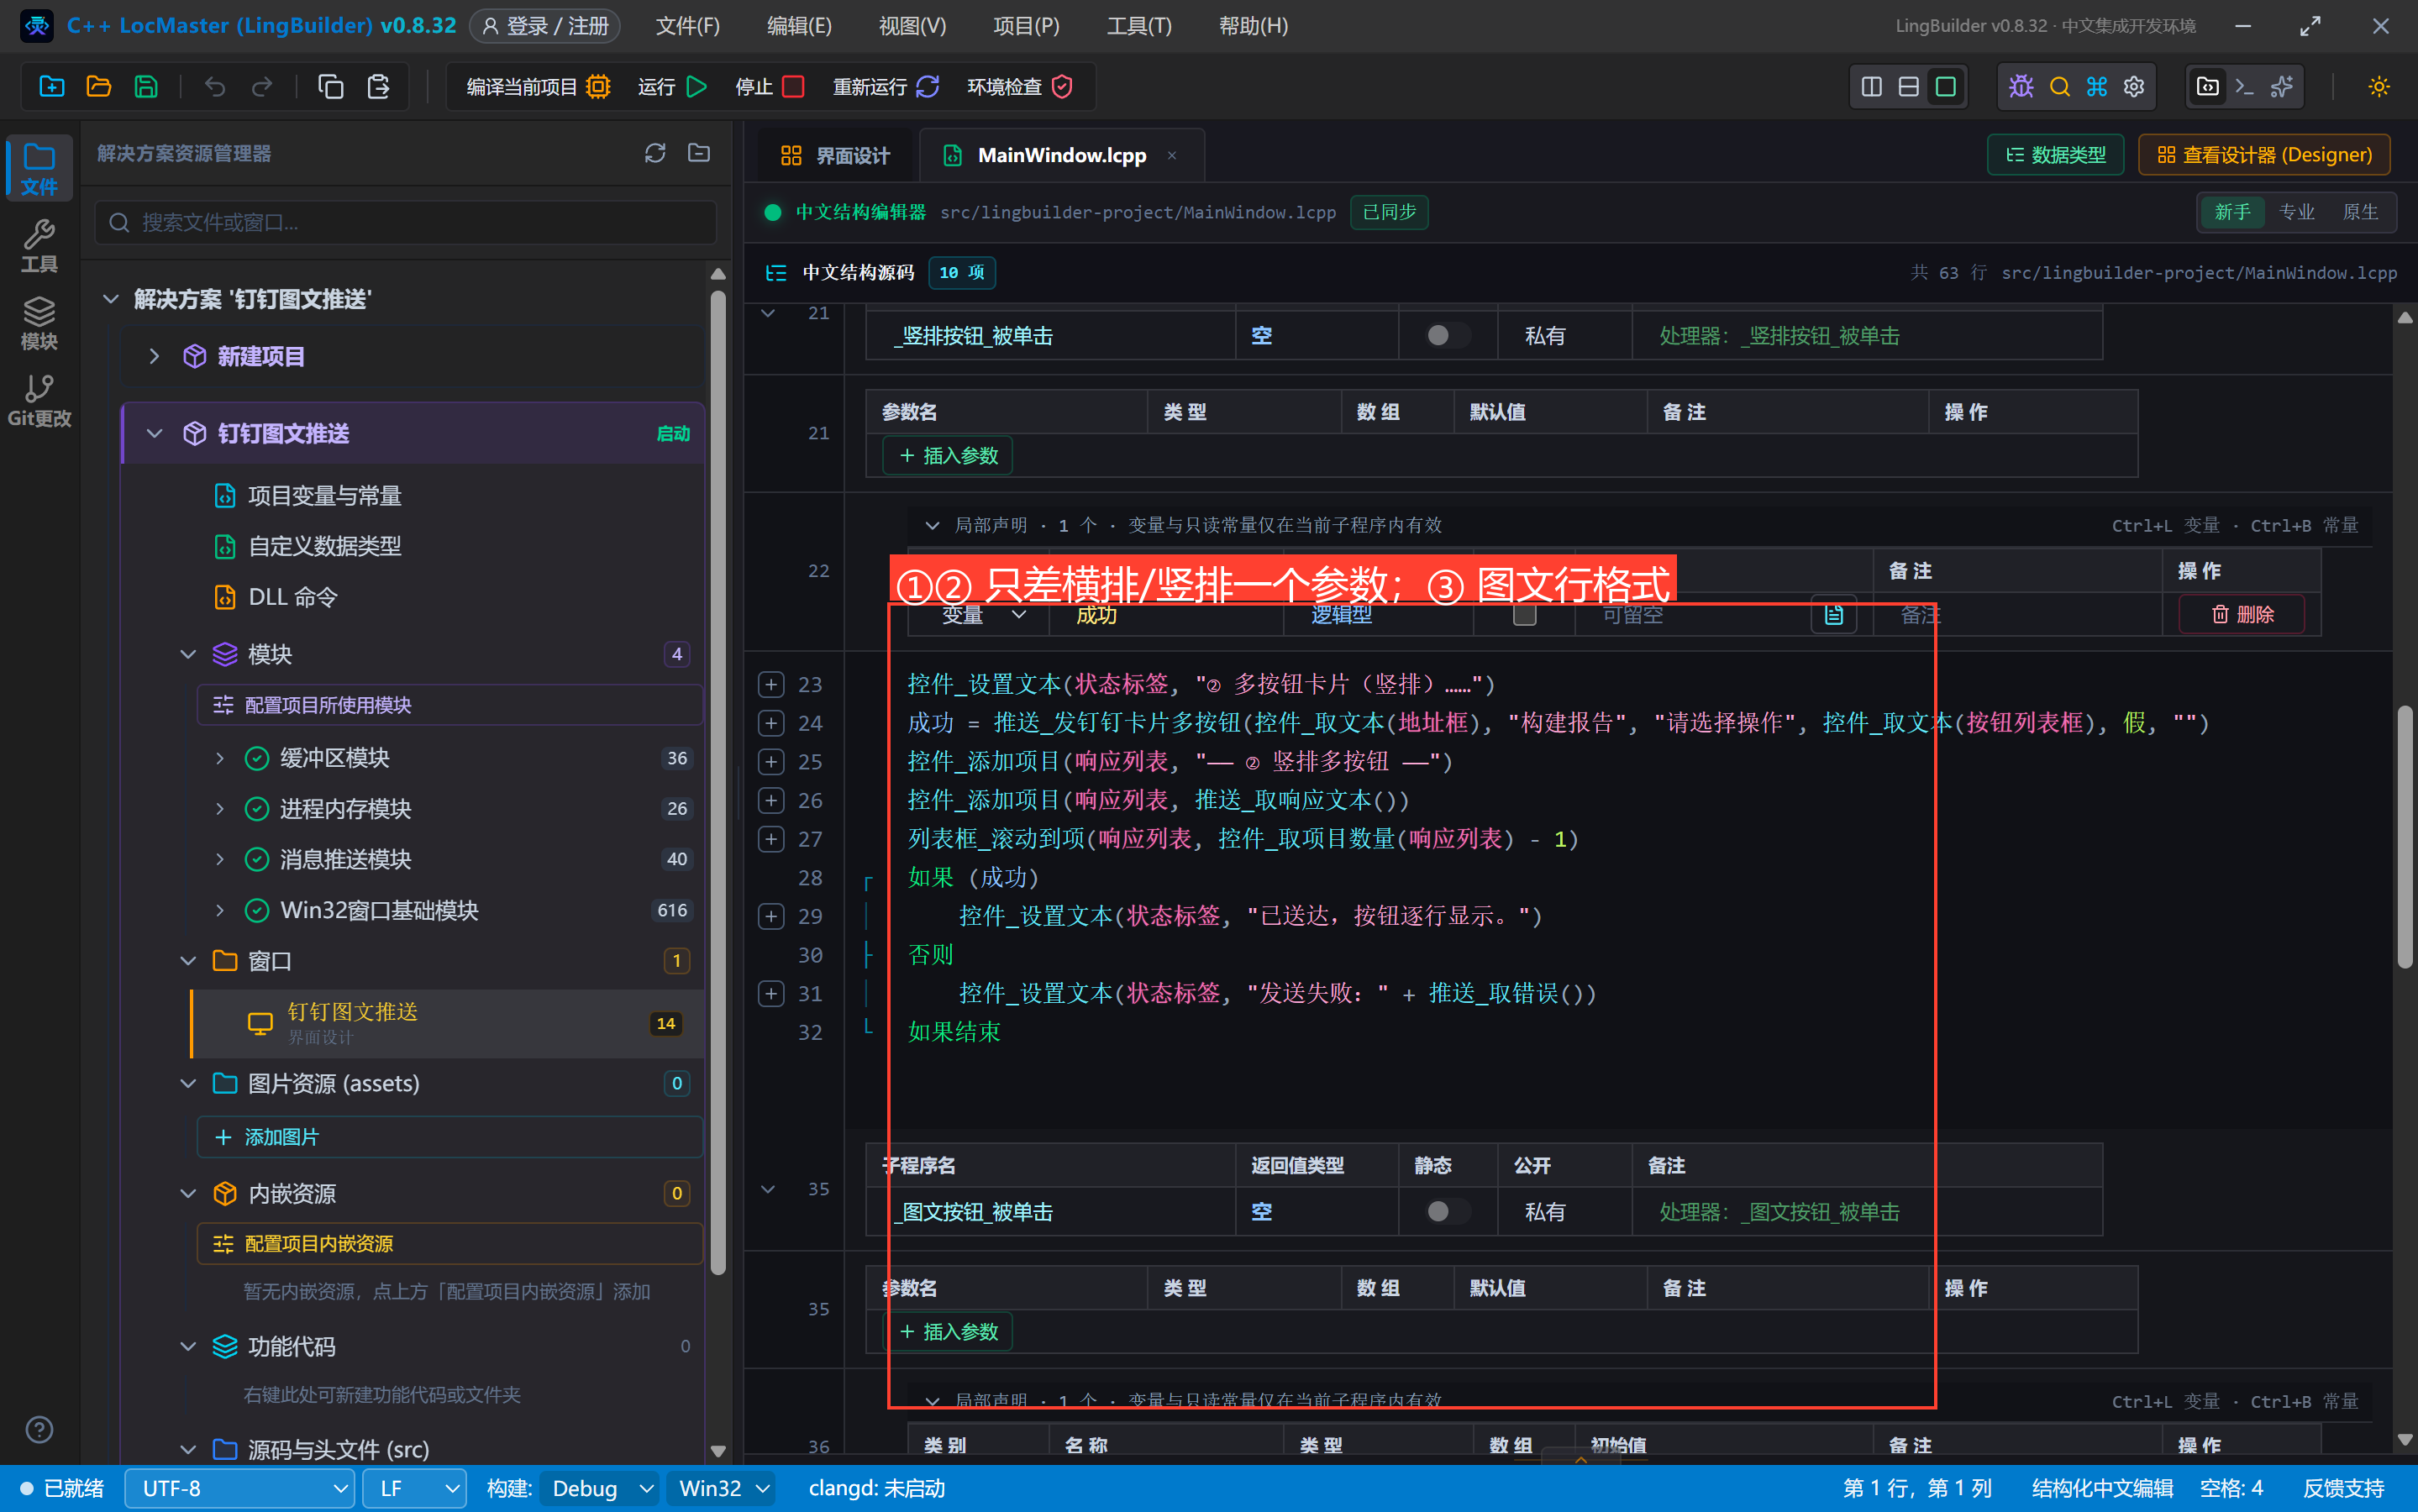Toggle static switch for _图文按钮_被单击
The width and height of the screenshot is (2418, 1512).
1446,1212
